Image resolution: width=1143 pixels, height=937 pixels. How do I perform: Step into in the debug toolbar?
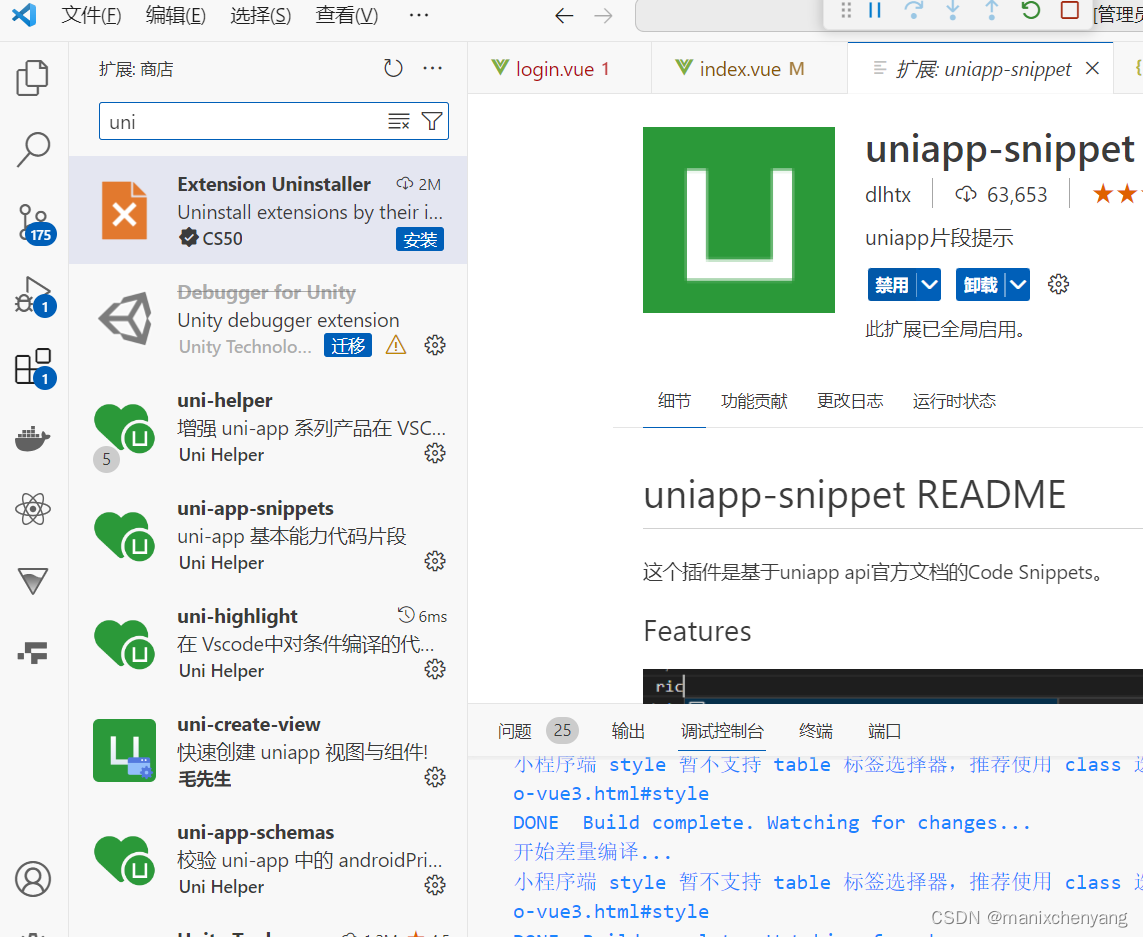pyautogui.click(x=952, y=10)
